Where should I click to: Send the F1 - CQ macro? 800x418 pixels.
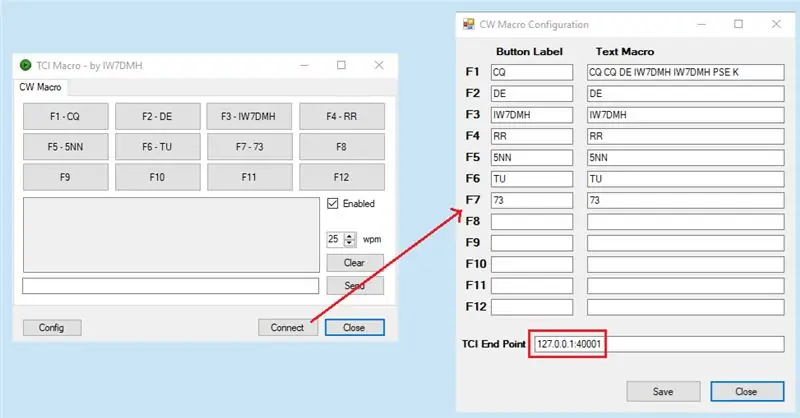65,116
